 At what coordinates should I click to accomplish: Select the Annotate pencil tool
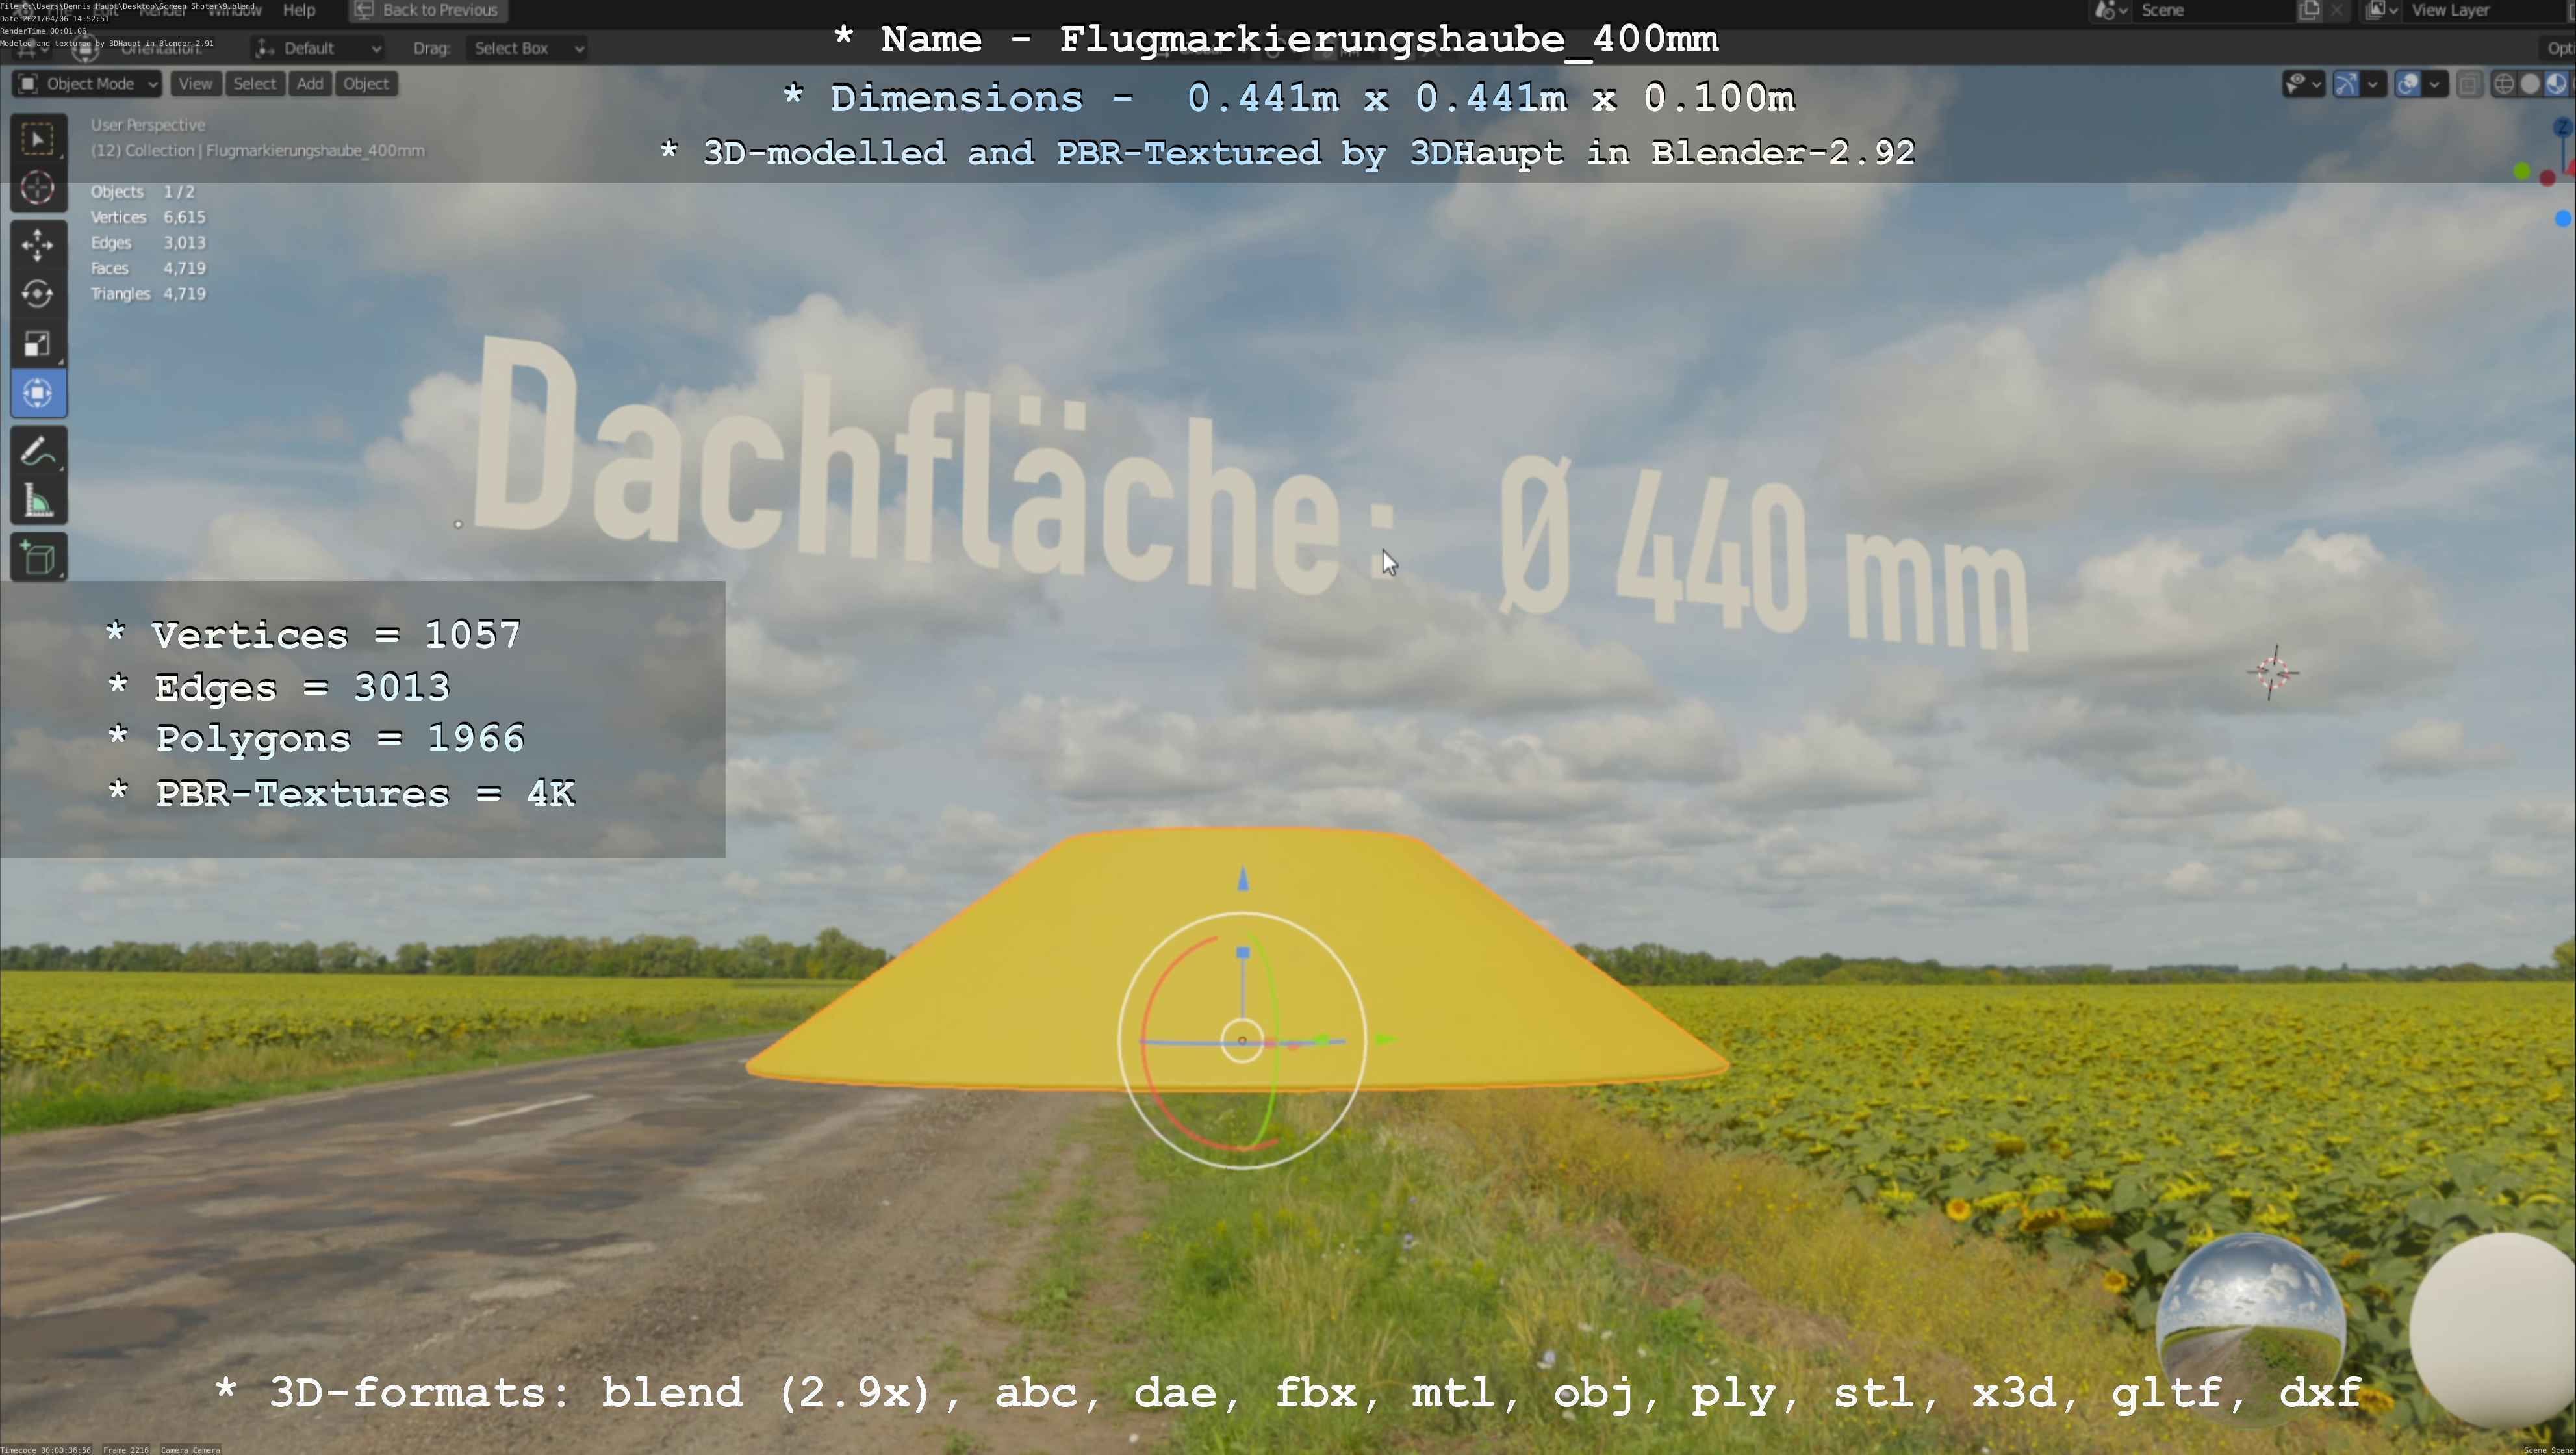(38, 452)
